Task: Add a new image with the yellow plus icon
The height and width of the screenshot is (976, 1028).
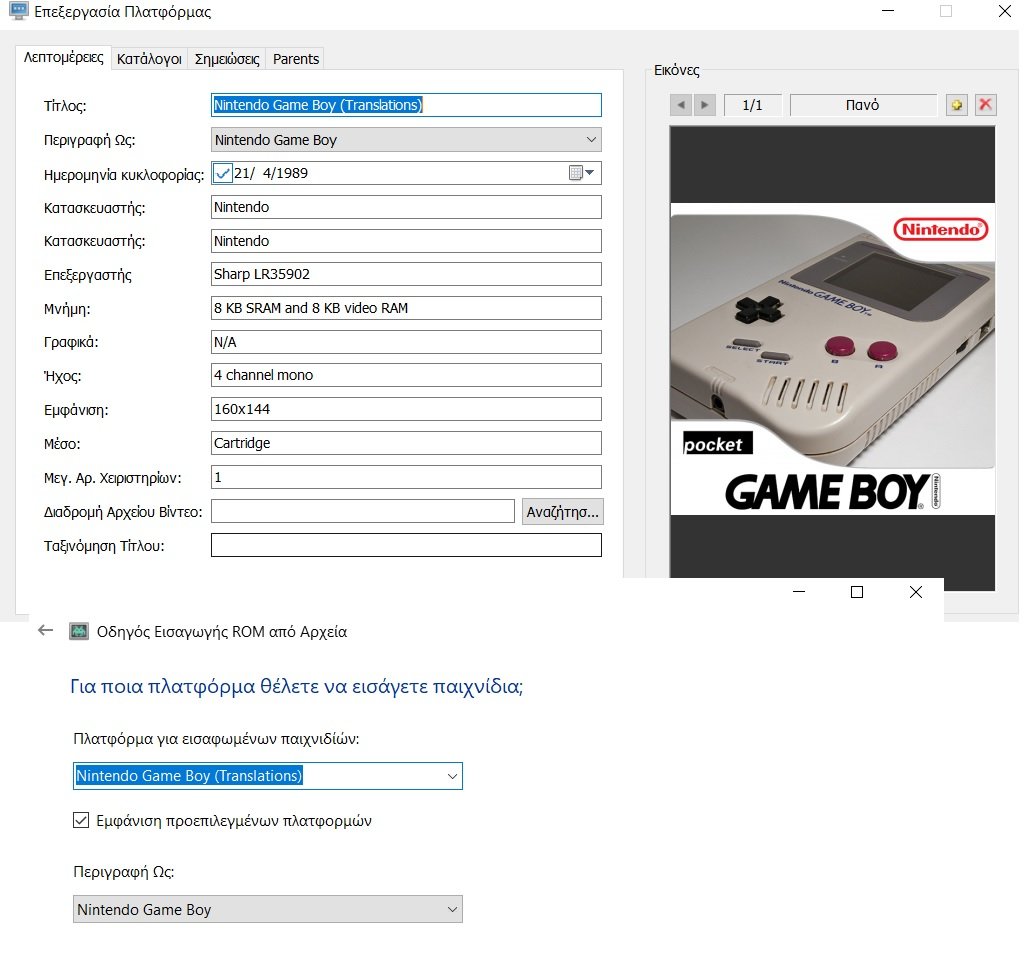Action: pos(957,105)
